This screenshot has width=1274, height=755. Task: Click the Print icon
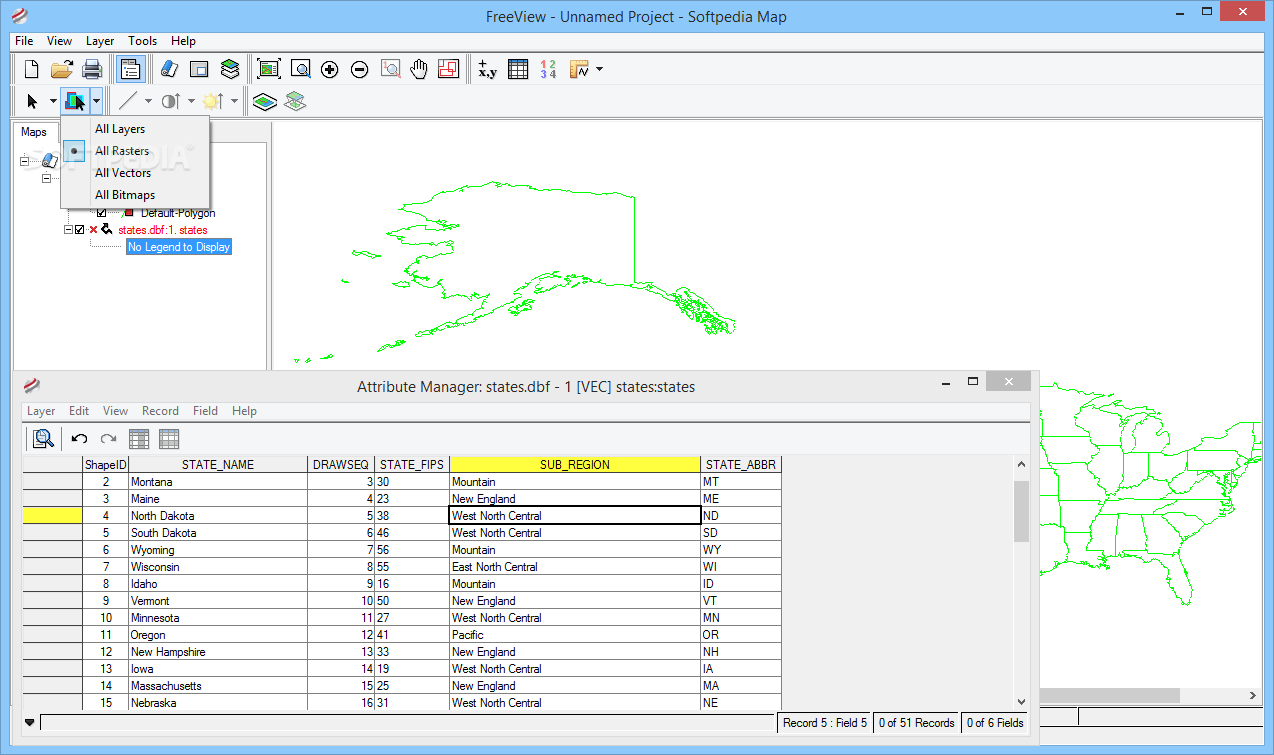pyautogui.click(x=92, y=69)
